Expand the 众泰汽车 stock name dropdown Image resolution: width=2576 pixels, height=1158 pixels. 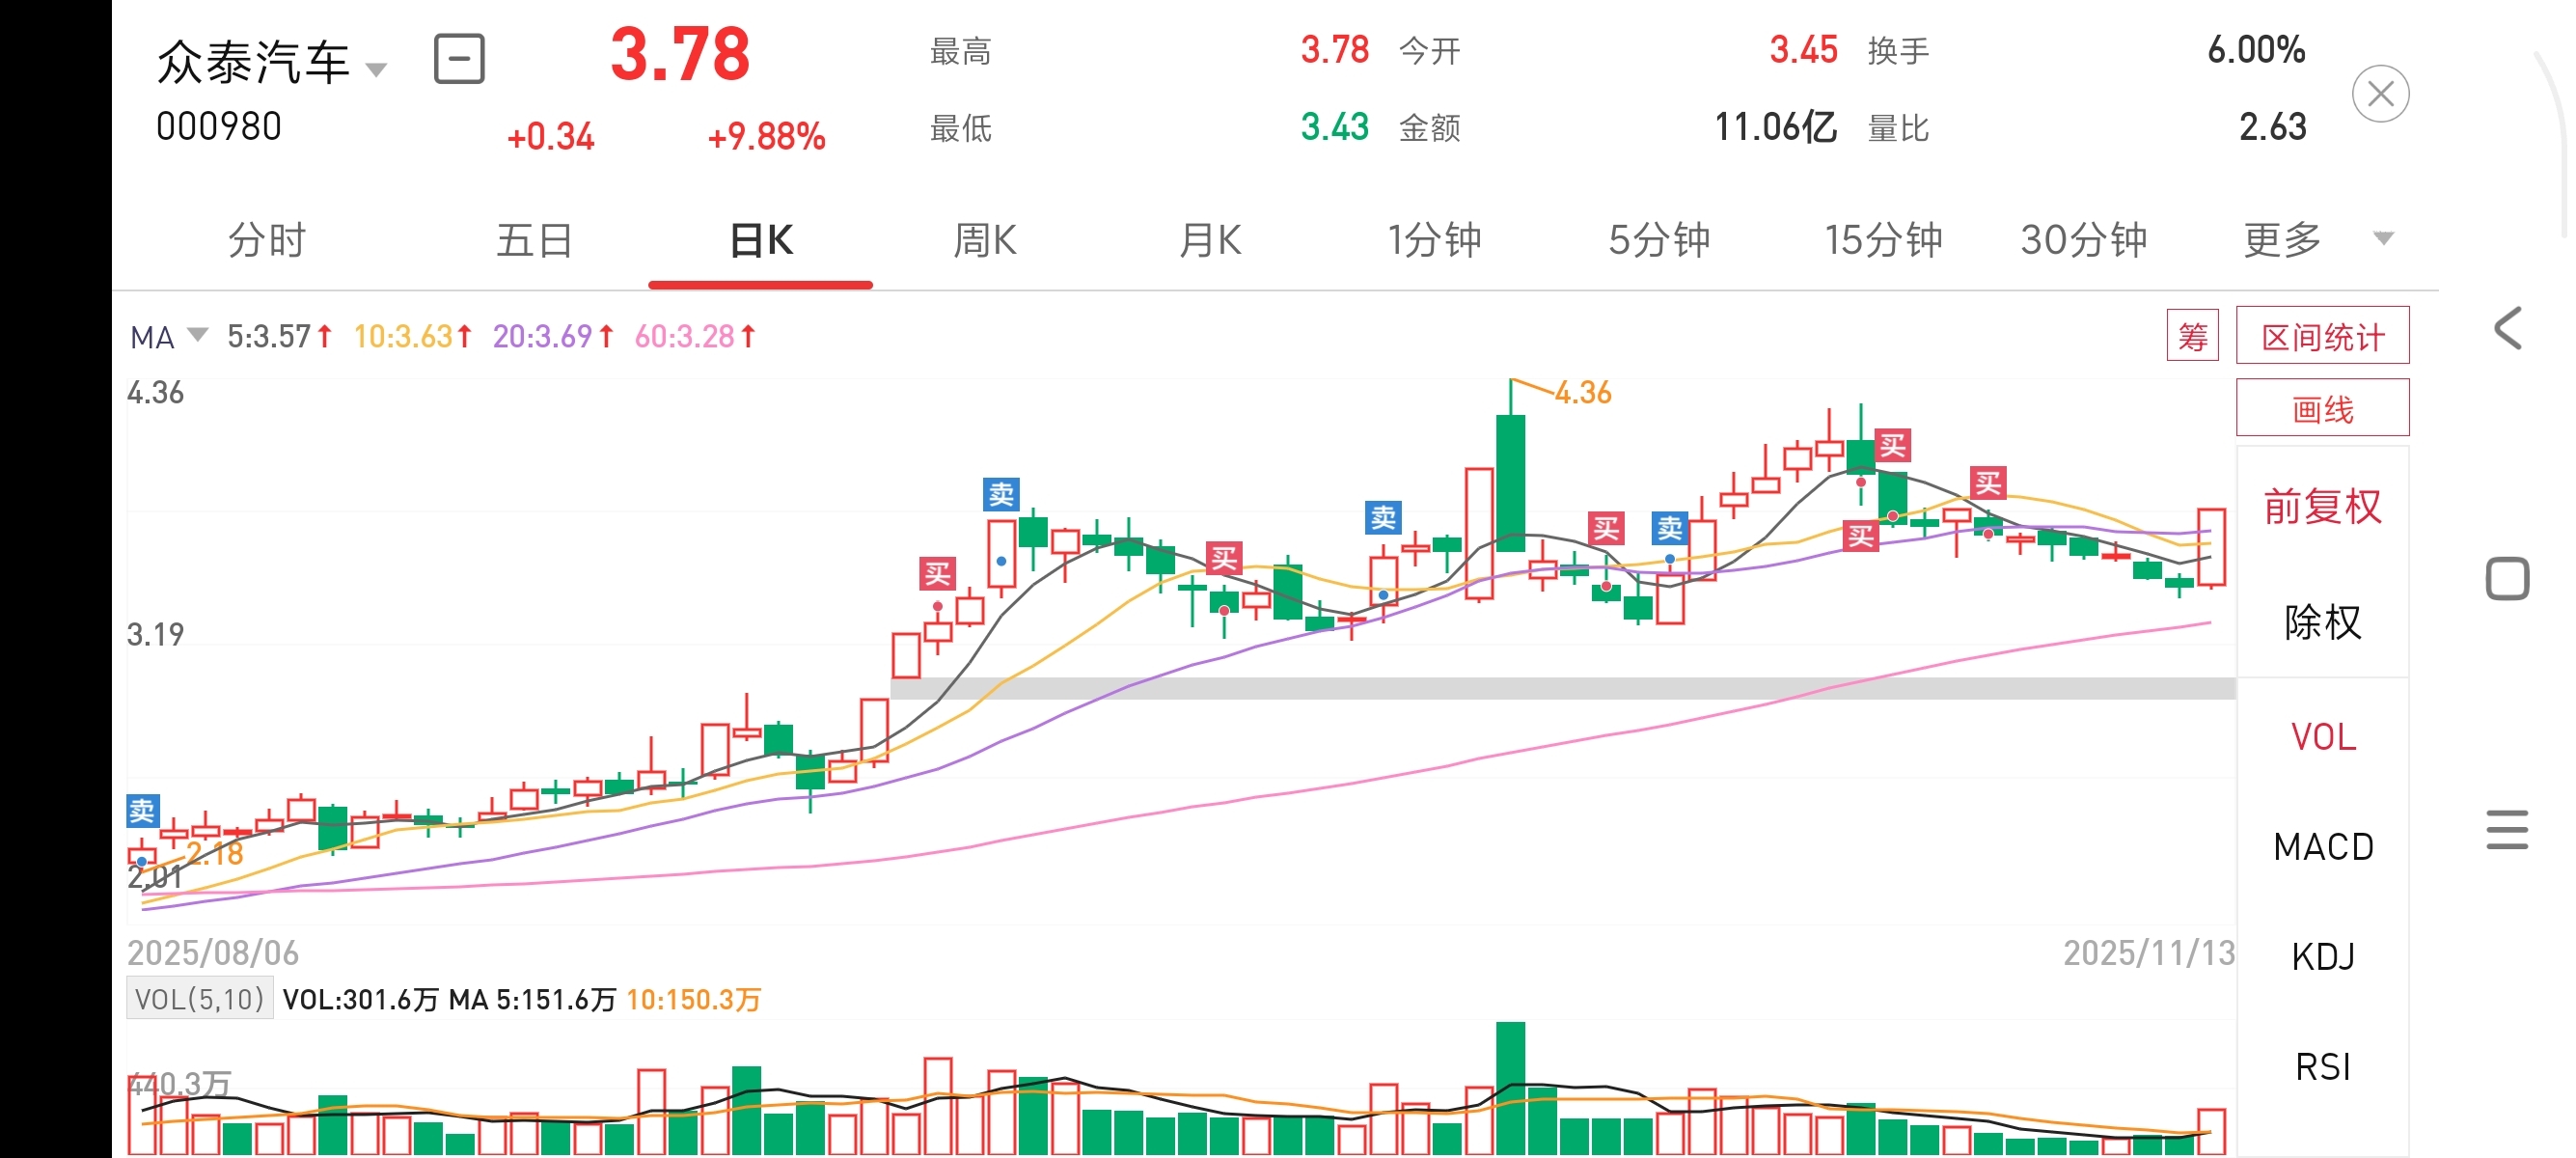376,70
